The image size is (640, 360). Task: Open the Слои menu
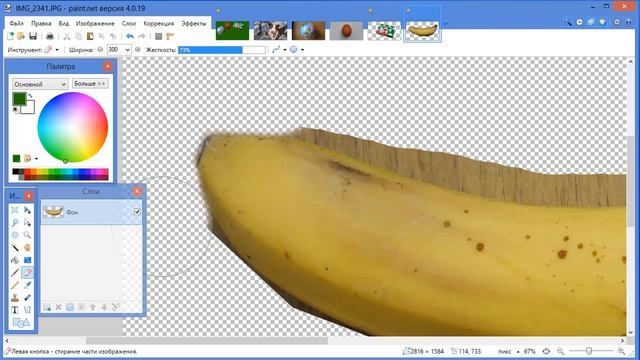coord(129,24)
